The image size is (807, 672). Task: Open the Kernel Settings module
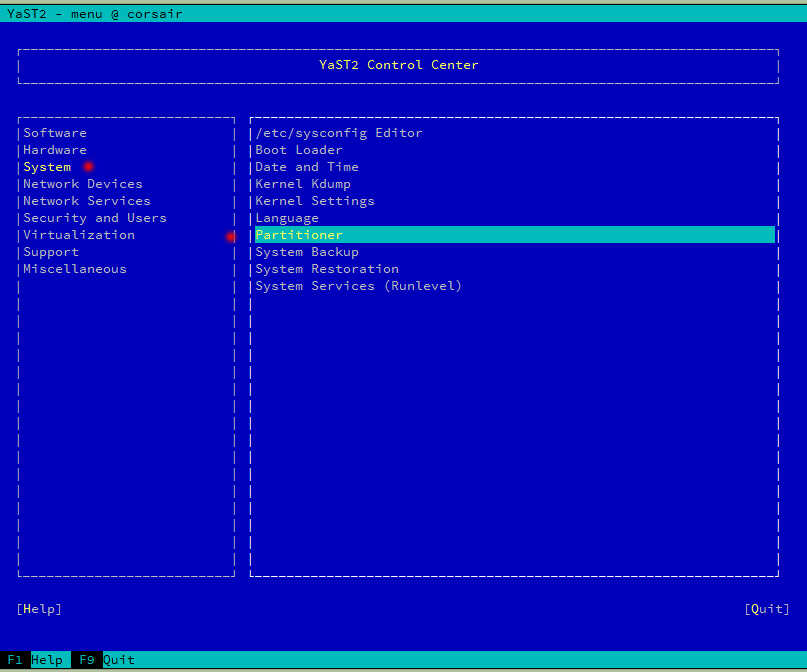pyautogui.click(x=315, y=201)
